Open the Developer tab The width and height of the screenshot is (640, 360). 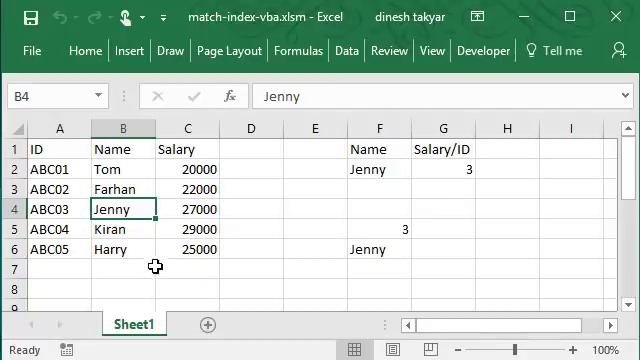pyautogui.click(x=483, y=51)
